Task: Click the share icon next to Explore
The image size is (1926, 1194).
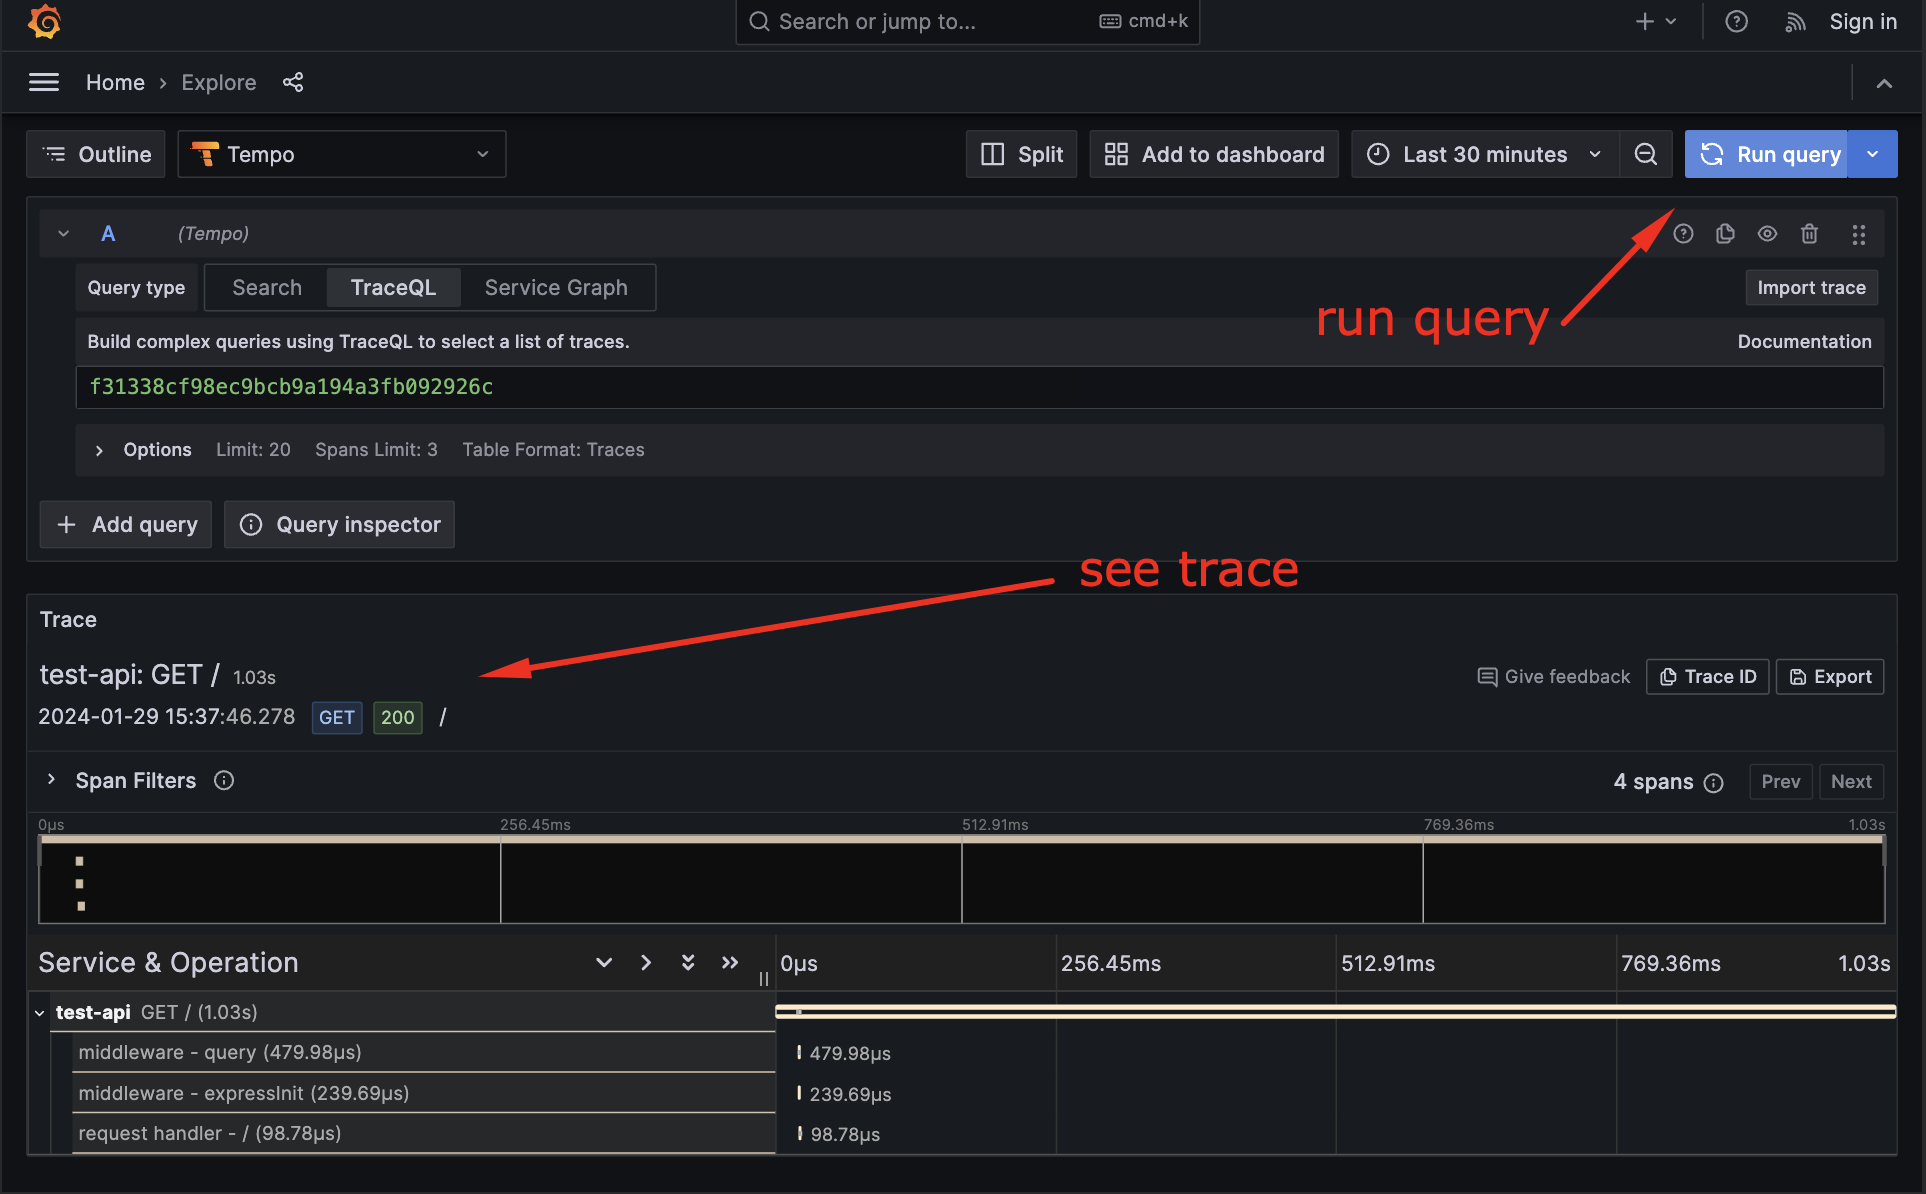Action: [292, 82]
